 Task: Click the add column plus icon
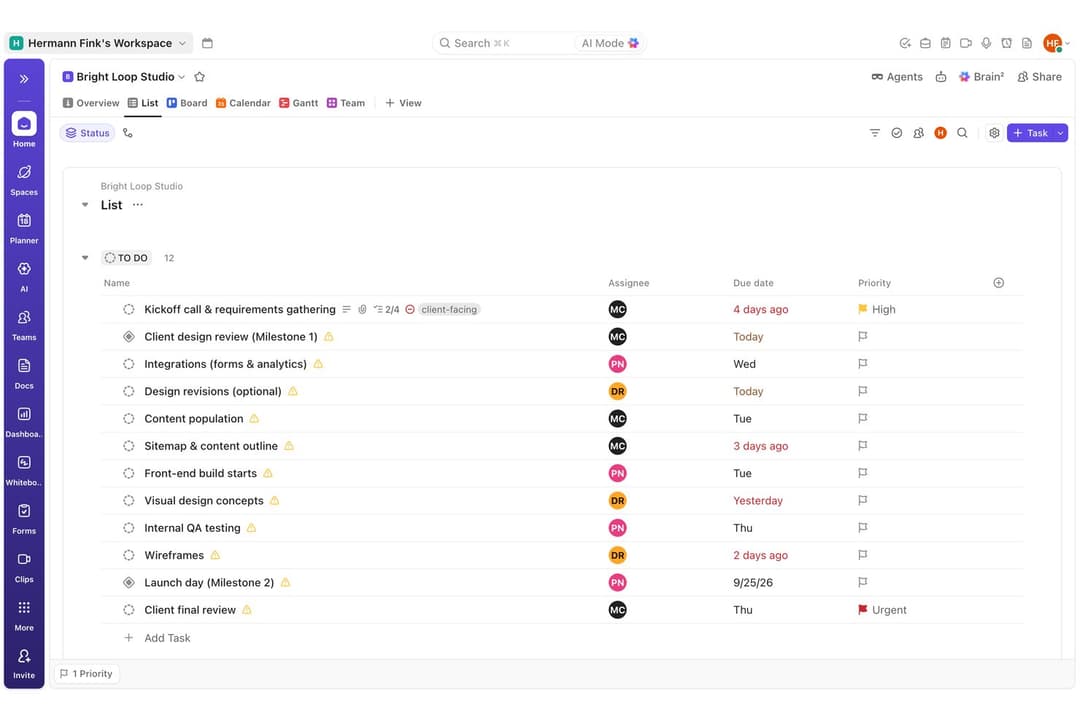tap(999, 282)
